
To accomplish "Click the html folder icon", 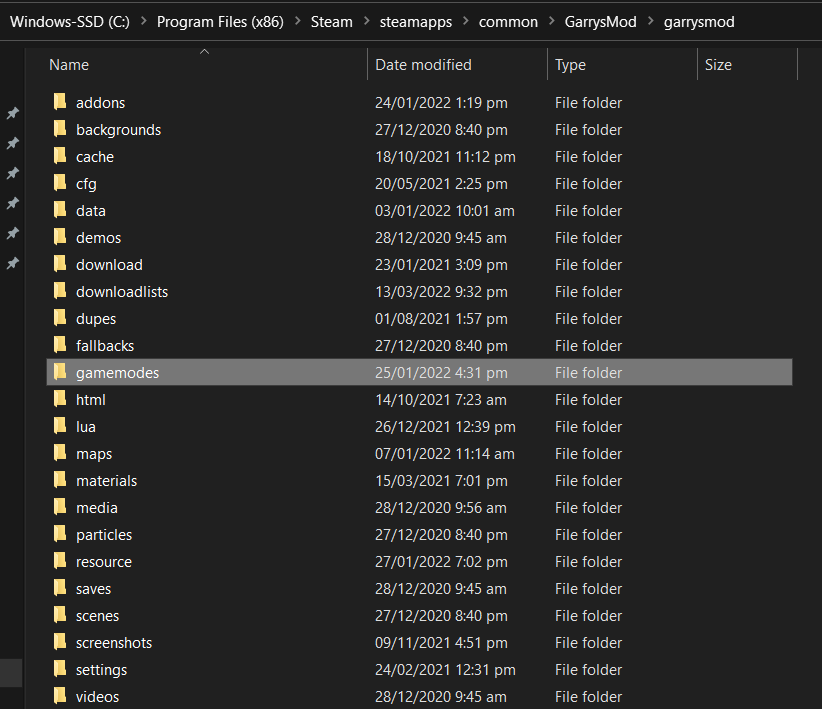I will tap(60, 399).
